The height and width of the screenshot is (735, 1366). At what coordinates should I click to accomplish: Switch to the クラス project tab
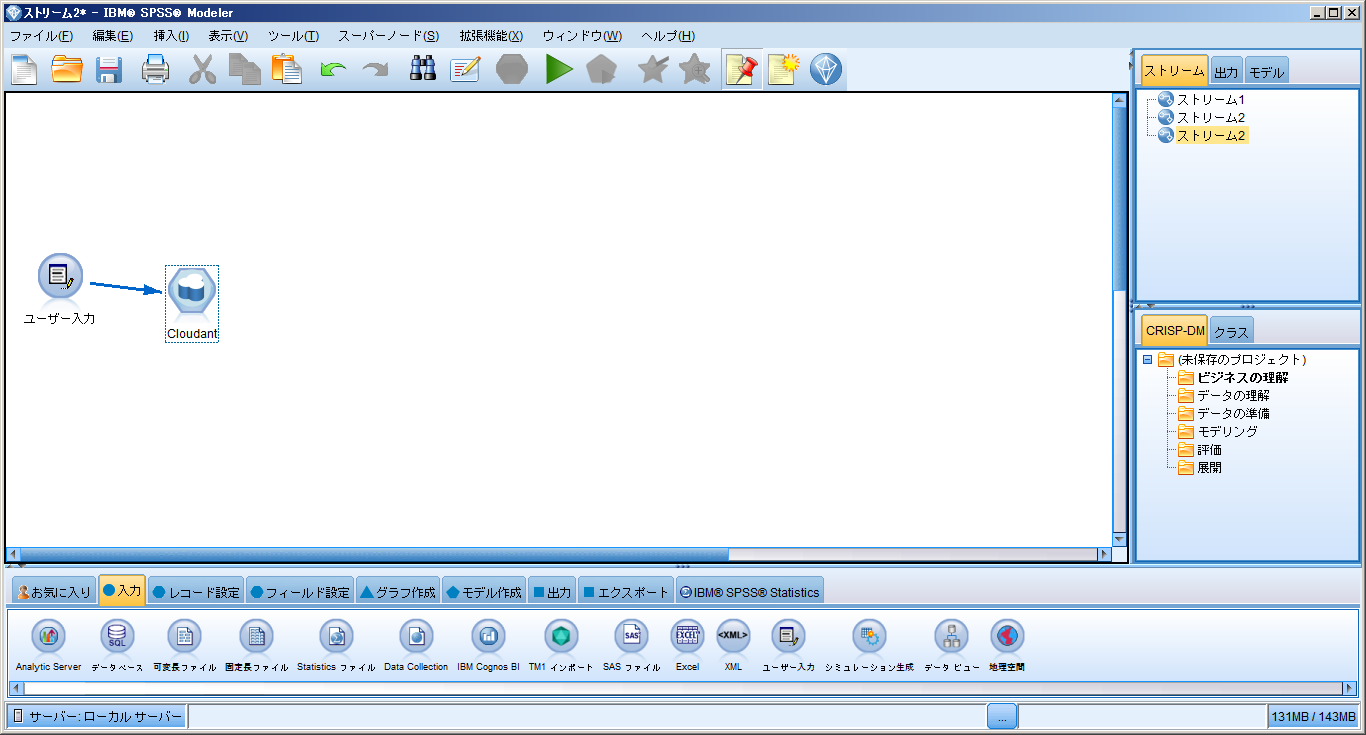tap(1231, 331)
